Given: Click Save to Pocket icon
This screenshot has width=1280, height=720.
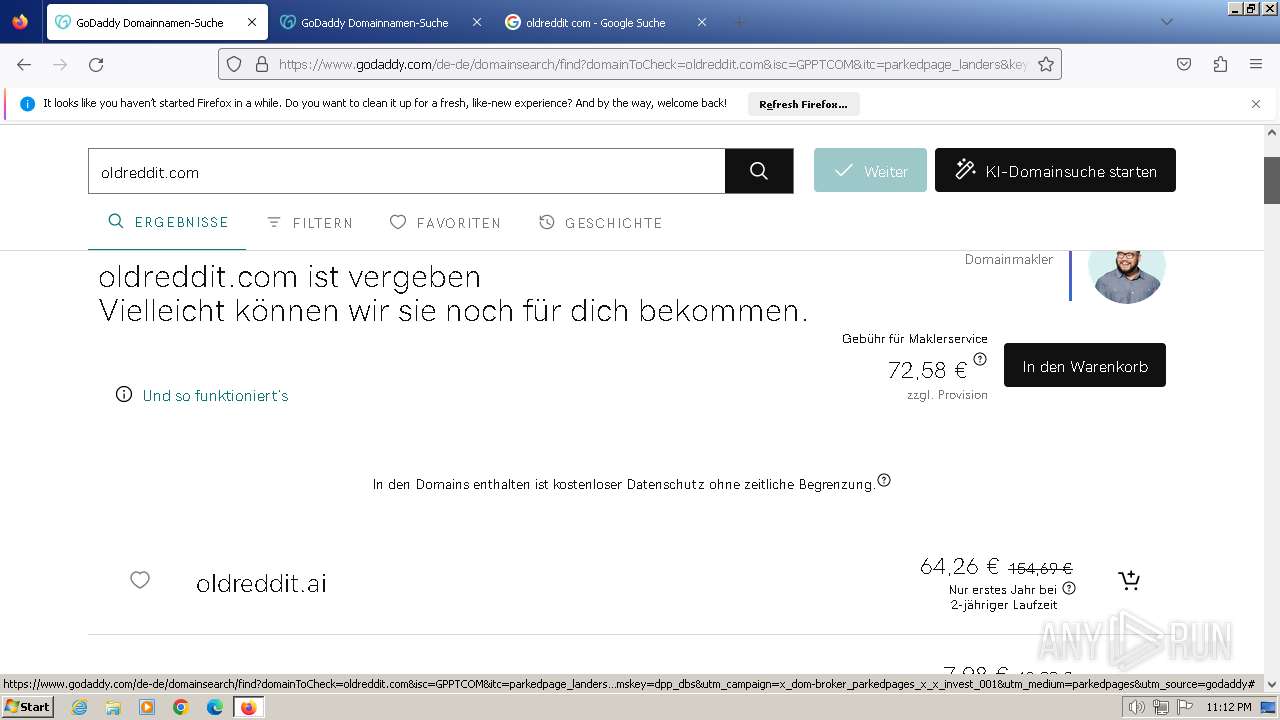Looking at the screenshot, I should point(1184,64).
